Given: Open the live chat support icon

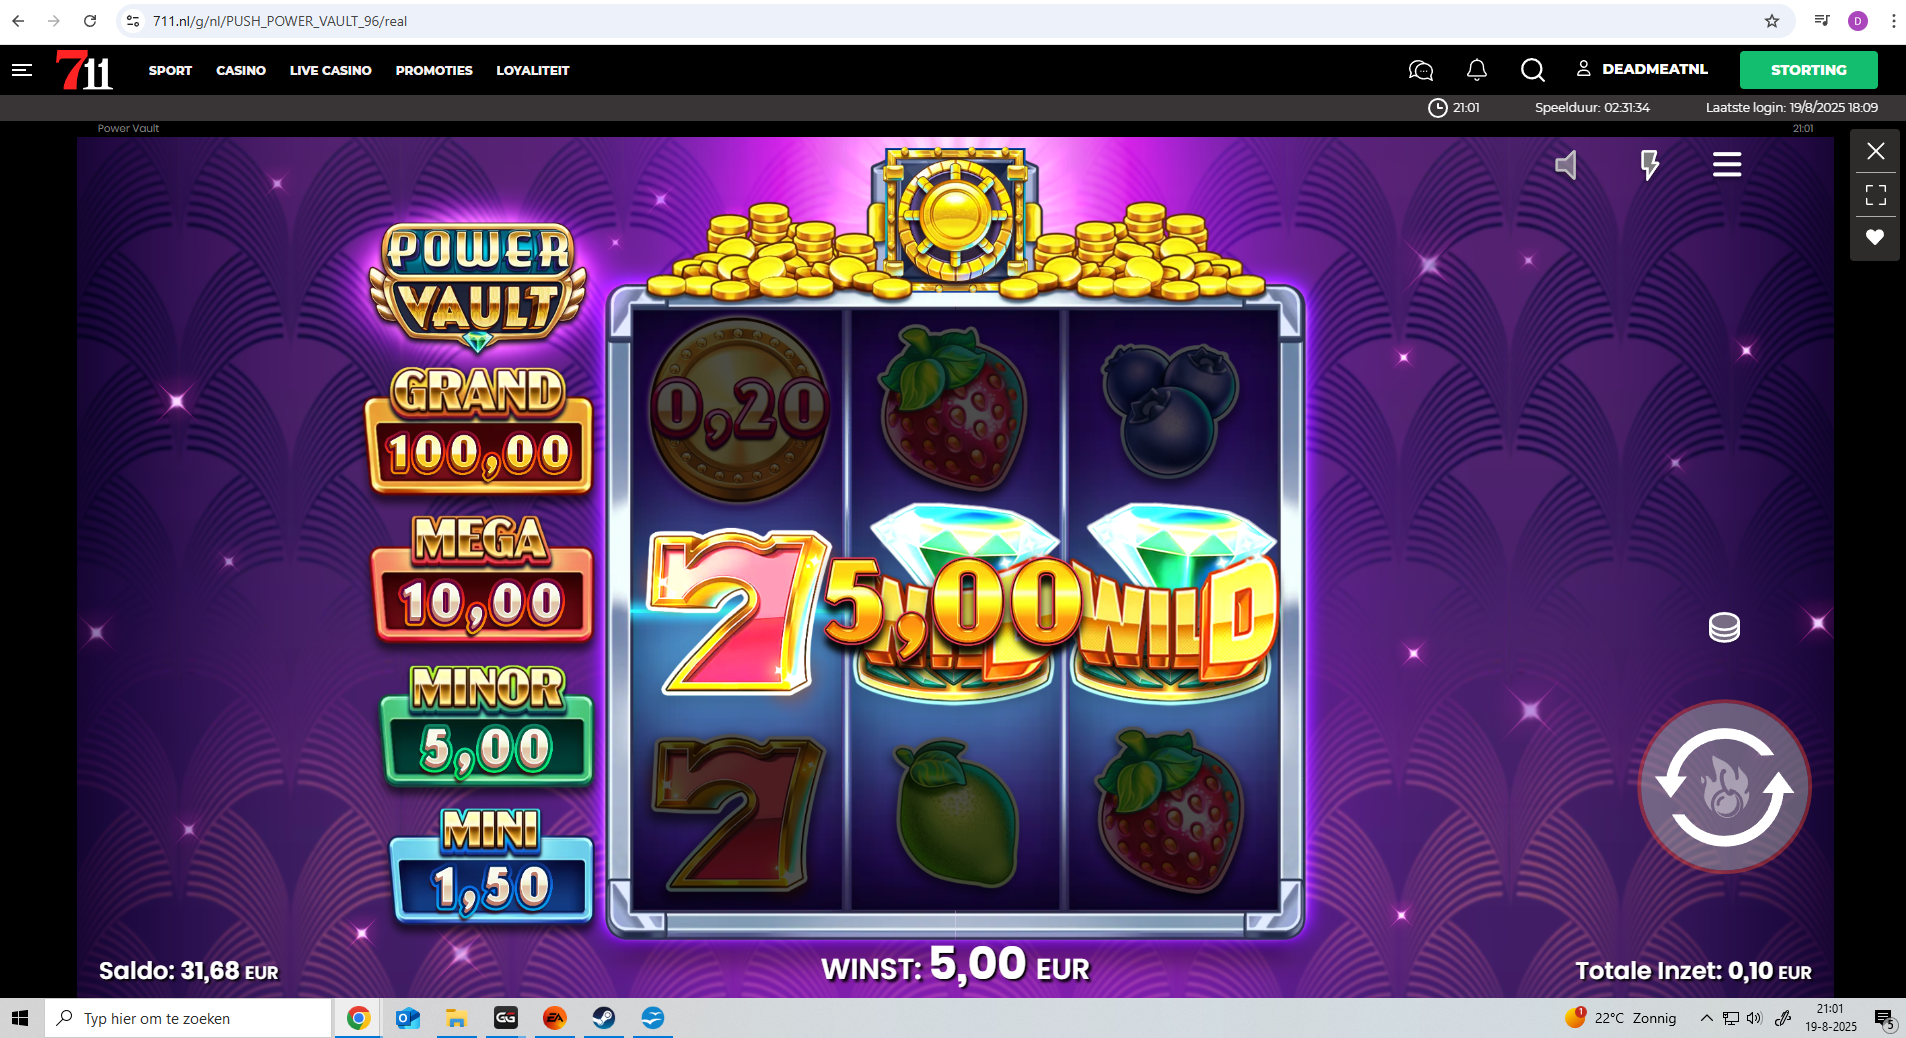Looking at the screenshot, I should click(1420, 70).
